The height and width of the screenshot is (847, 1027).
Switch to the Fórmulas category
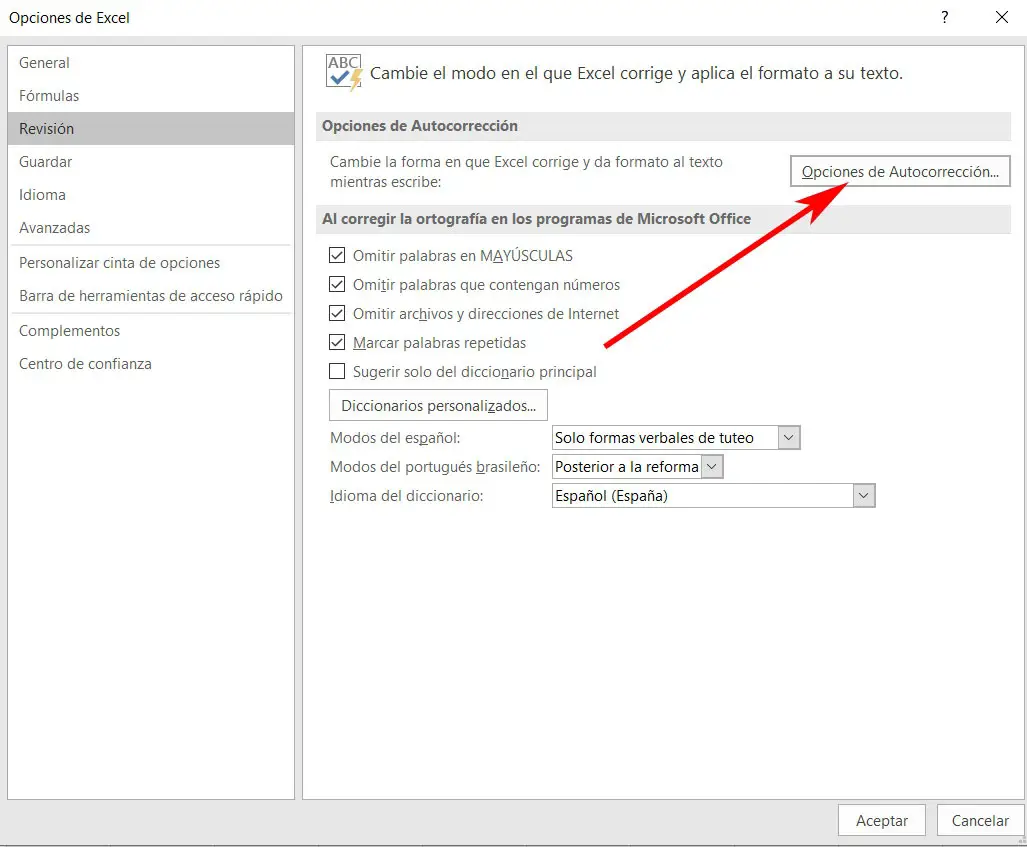(151, 96)
